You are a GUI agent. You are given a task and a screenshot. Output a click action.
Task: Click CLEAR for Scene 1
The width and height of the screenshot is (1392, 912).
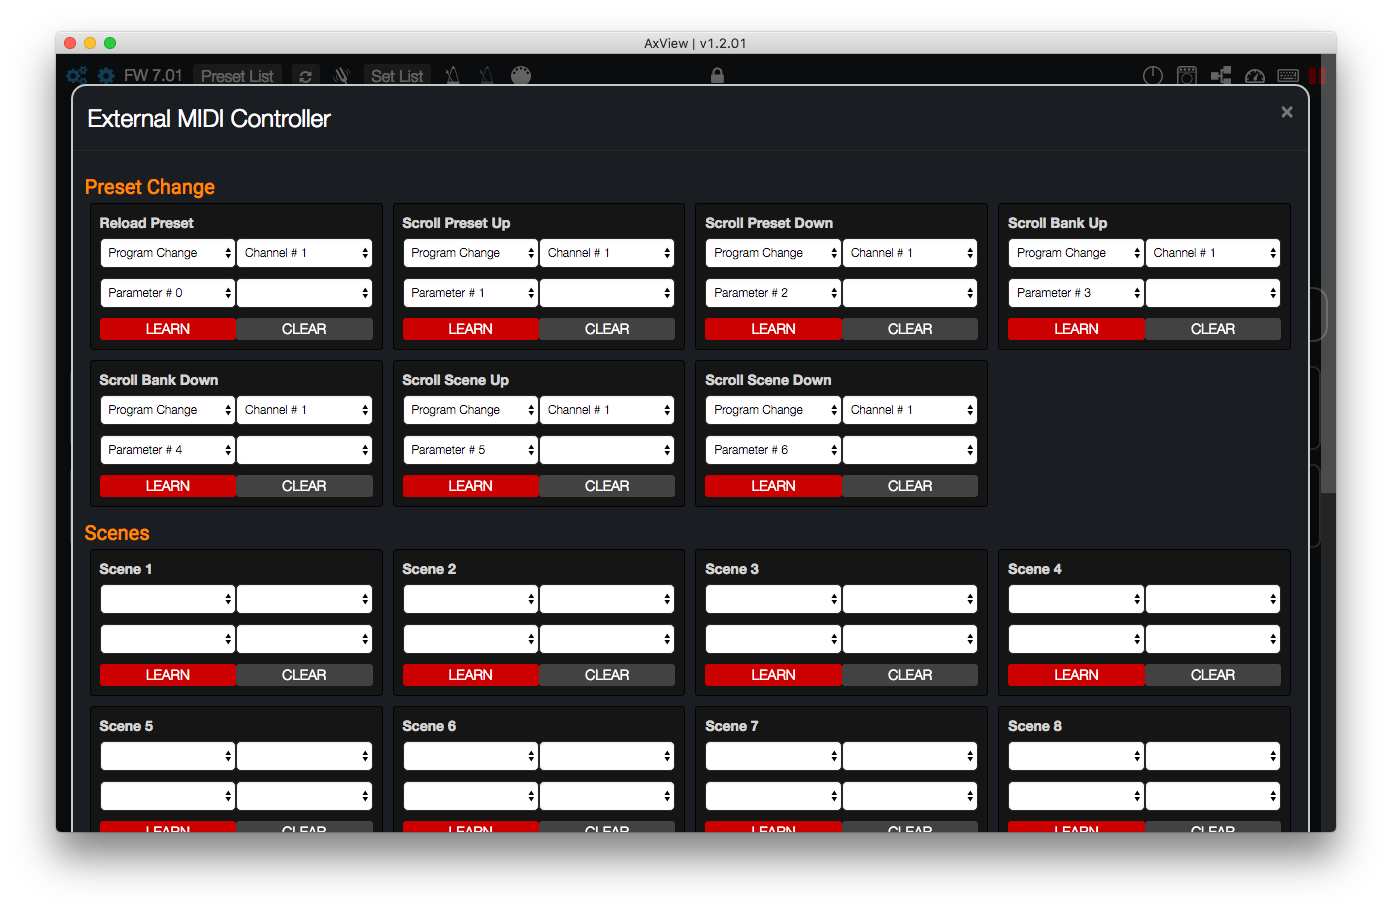point(304,675)
